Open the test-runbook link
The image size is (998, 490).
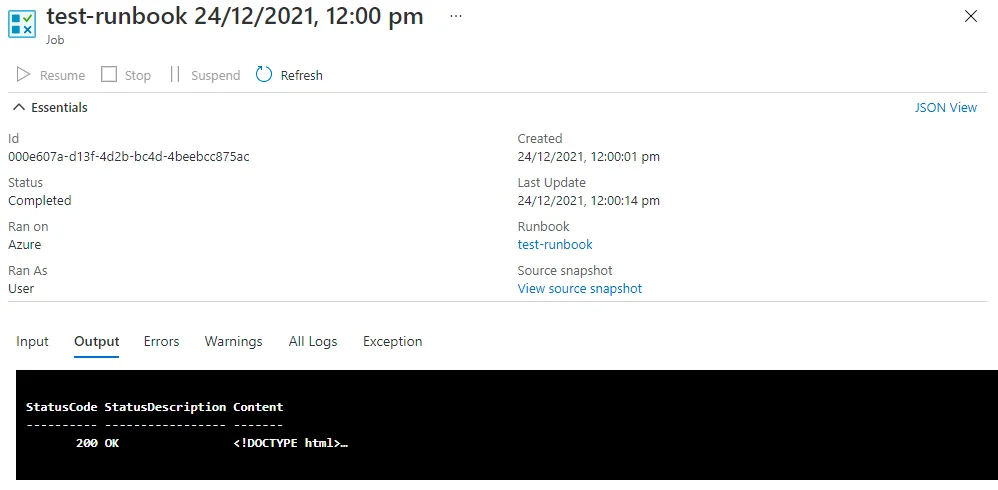[x=555, y=244]
